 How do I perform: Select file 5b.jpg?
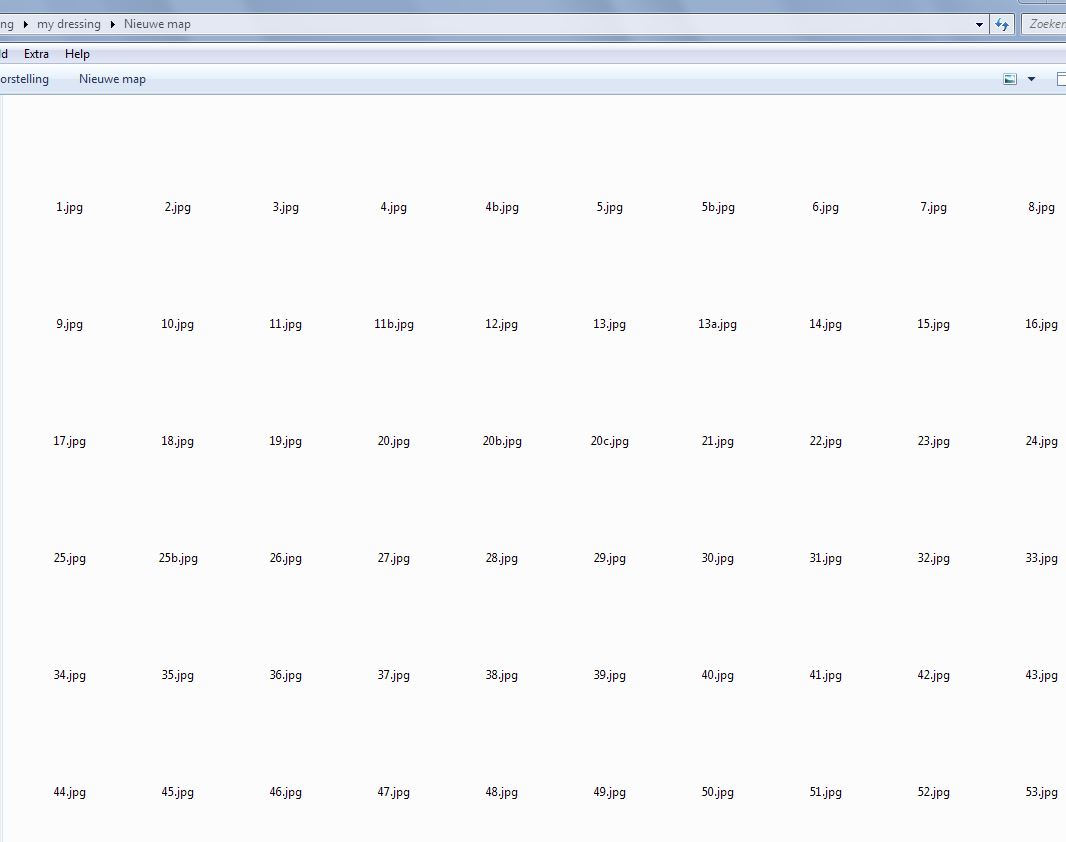pyautogui.click(x=718, y=207)
